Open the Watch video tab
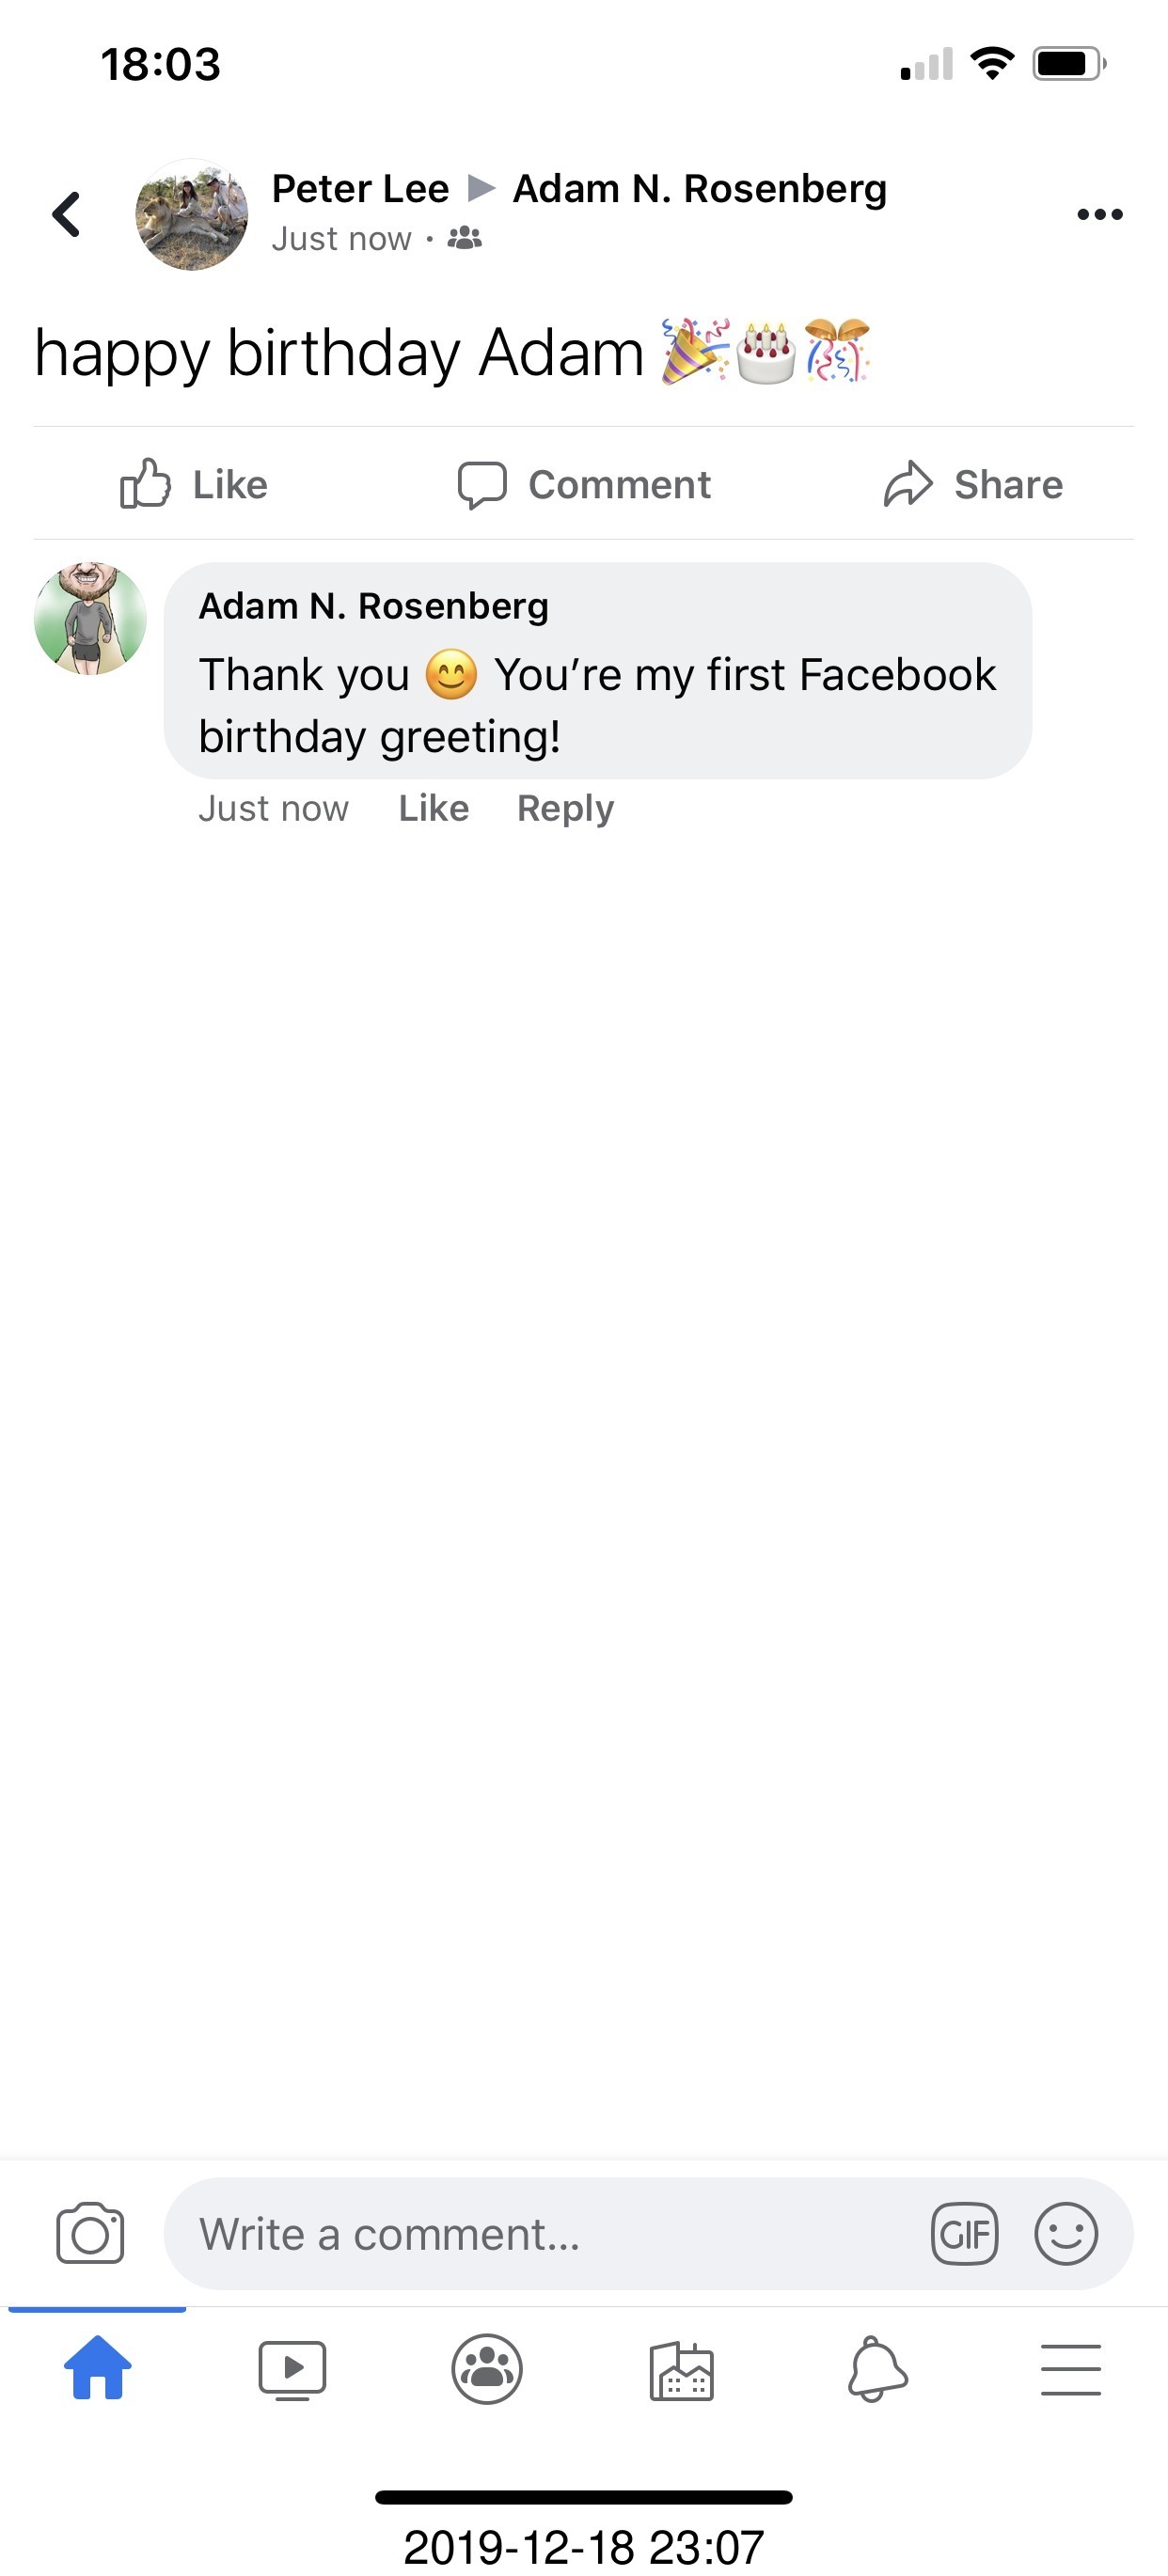This screenshot has height=2576, width=1168. 292,2369
